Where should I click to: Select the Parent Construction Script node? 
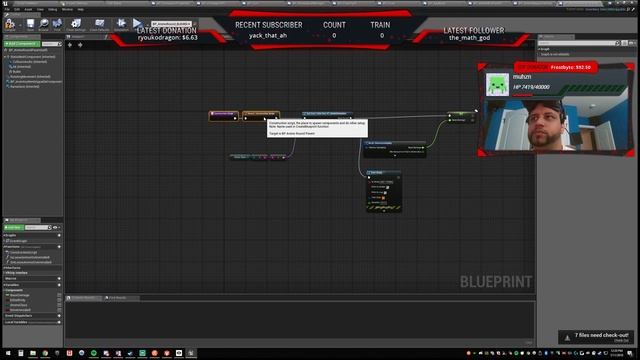coord(261,116)
